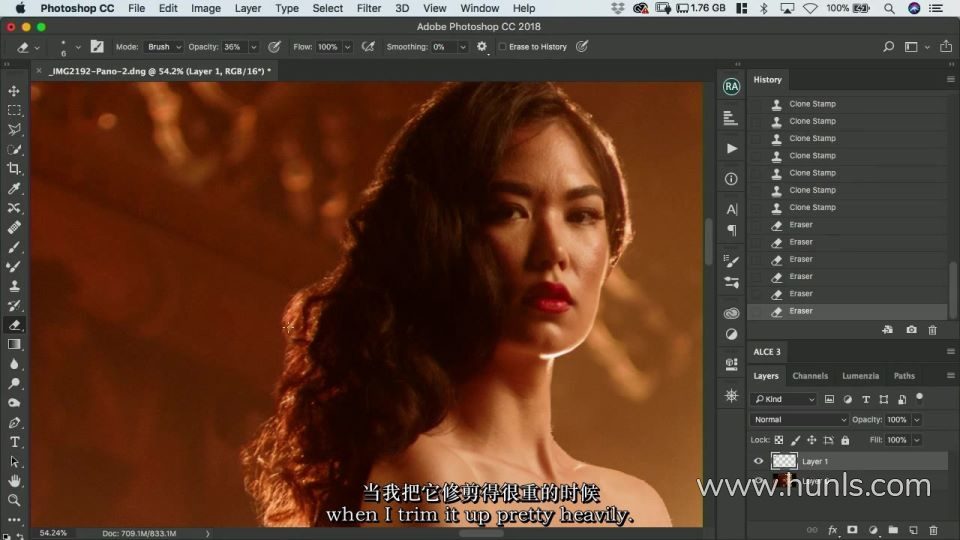Screen dimensions: 960x540
Task: Delete current history state trash icon
Action: pos(932,330)
